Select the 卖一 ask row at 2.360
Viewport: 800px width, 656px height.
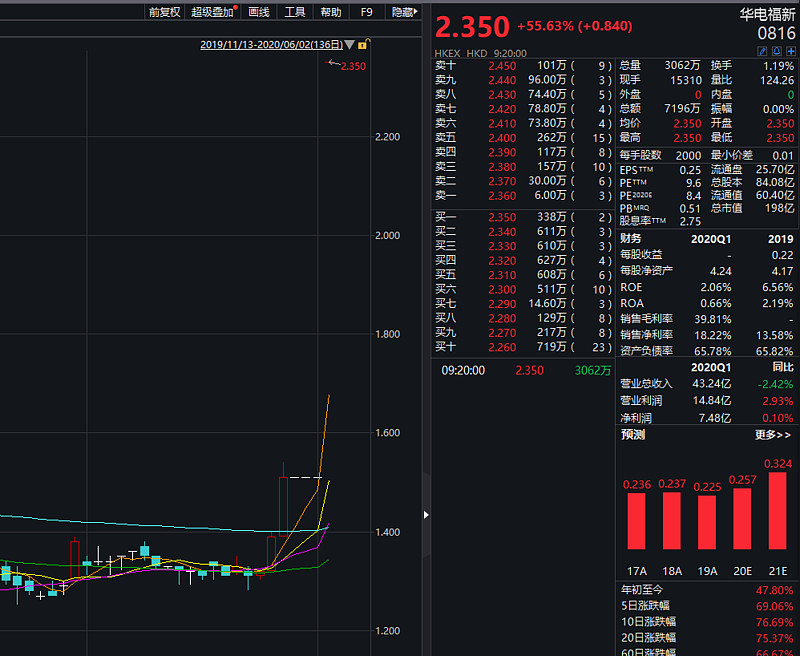(x=522, y=195)
